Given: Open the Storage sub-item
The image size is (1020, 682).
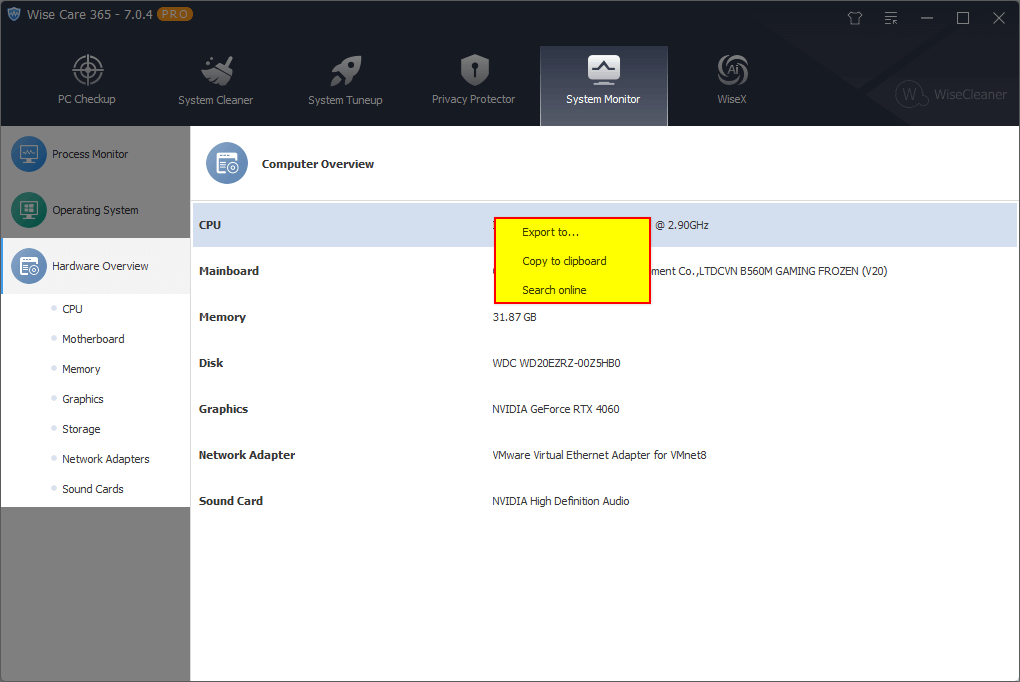Looking at the screenshot, I should [81, 429].
